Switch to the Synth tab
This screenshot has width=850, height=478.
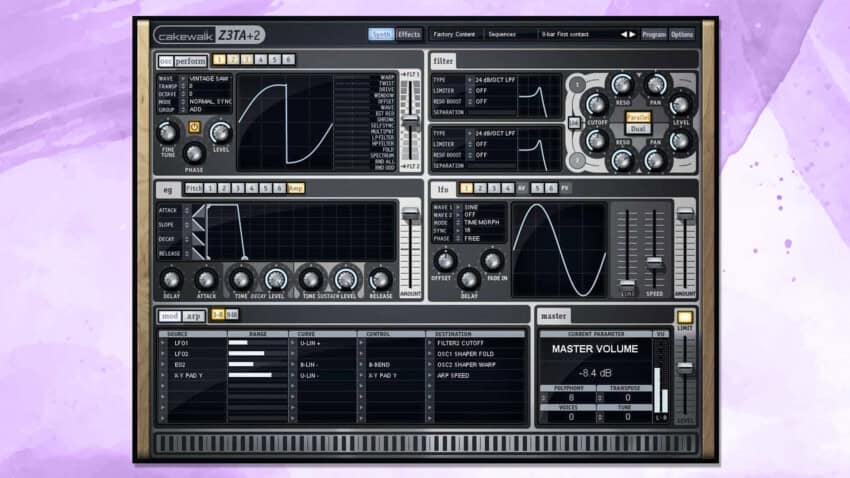[x=381, y=34]
